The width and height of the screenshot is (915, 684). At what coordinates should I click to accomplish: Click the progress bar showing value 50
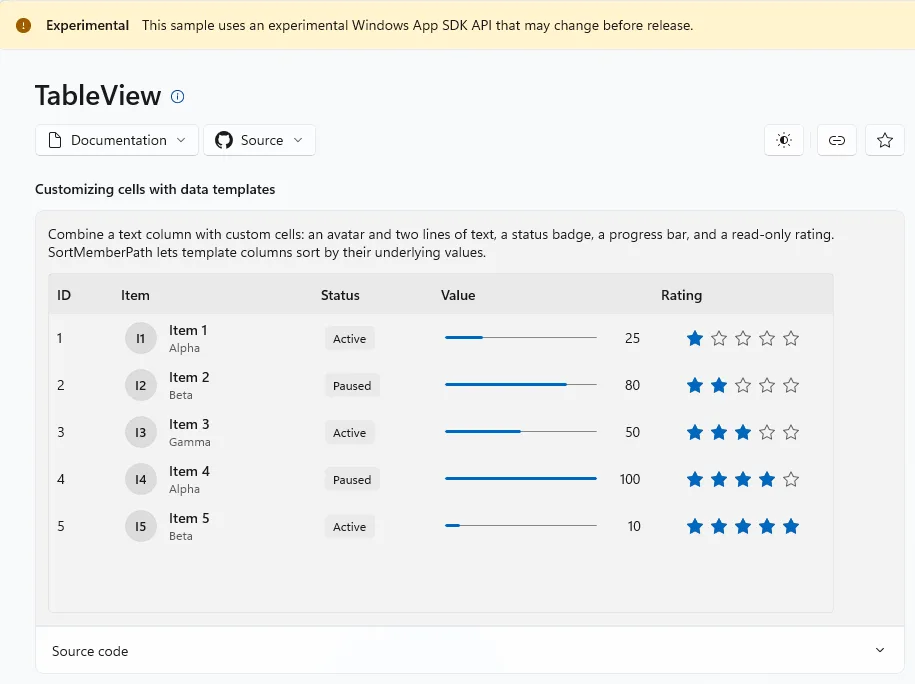521,431
